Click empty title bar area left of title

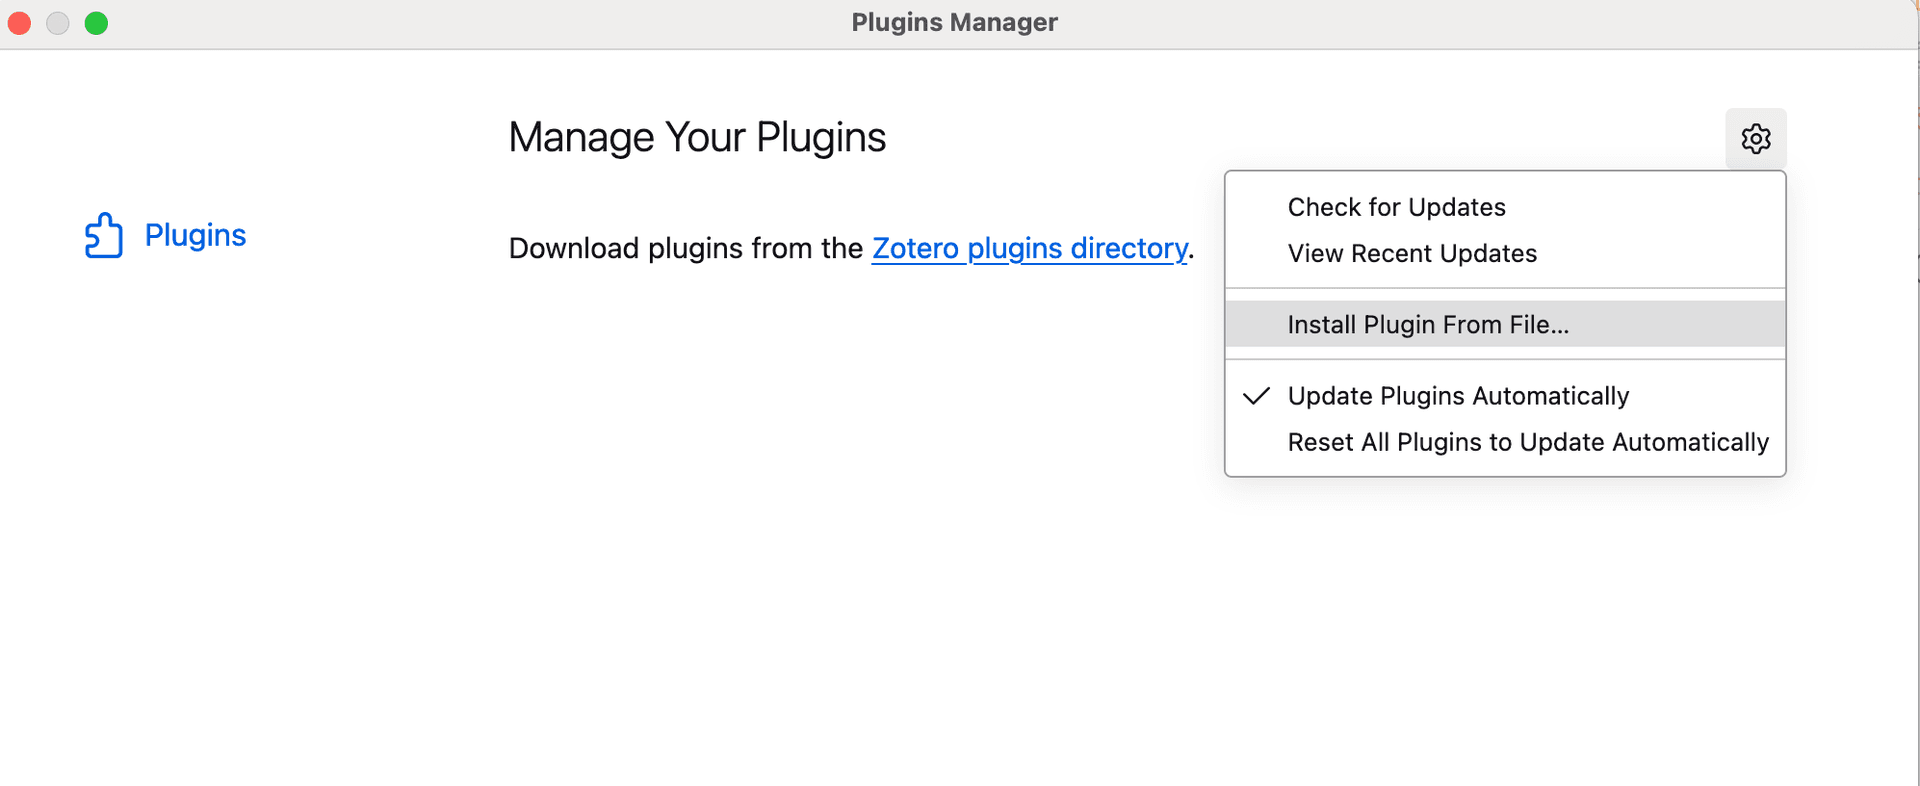[450, 22]
